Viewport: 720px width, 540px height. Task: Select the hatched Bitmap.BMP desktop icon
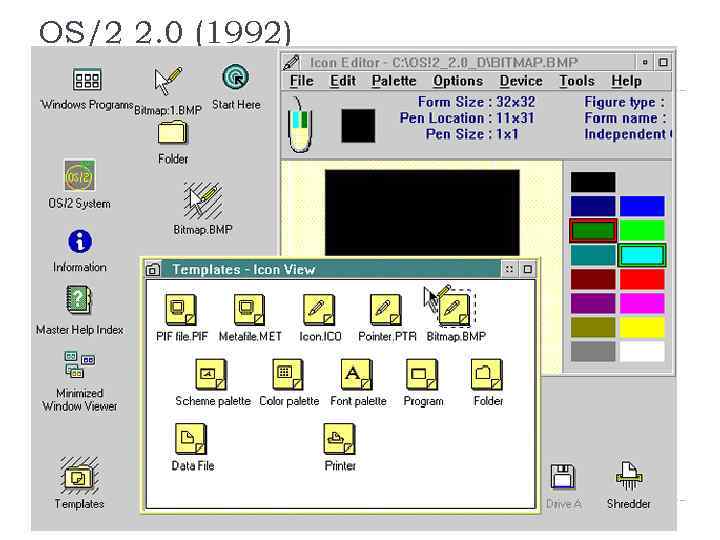click(x=203, y=201)
